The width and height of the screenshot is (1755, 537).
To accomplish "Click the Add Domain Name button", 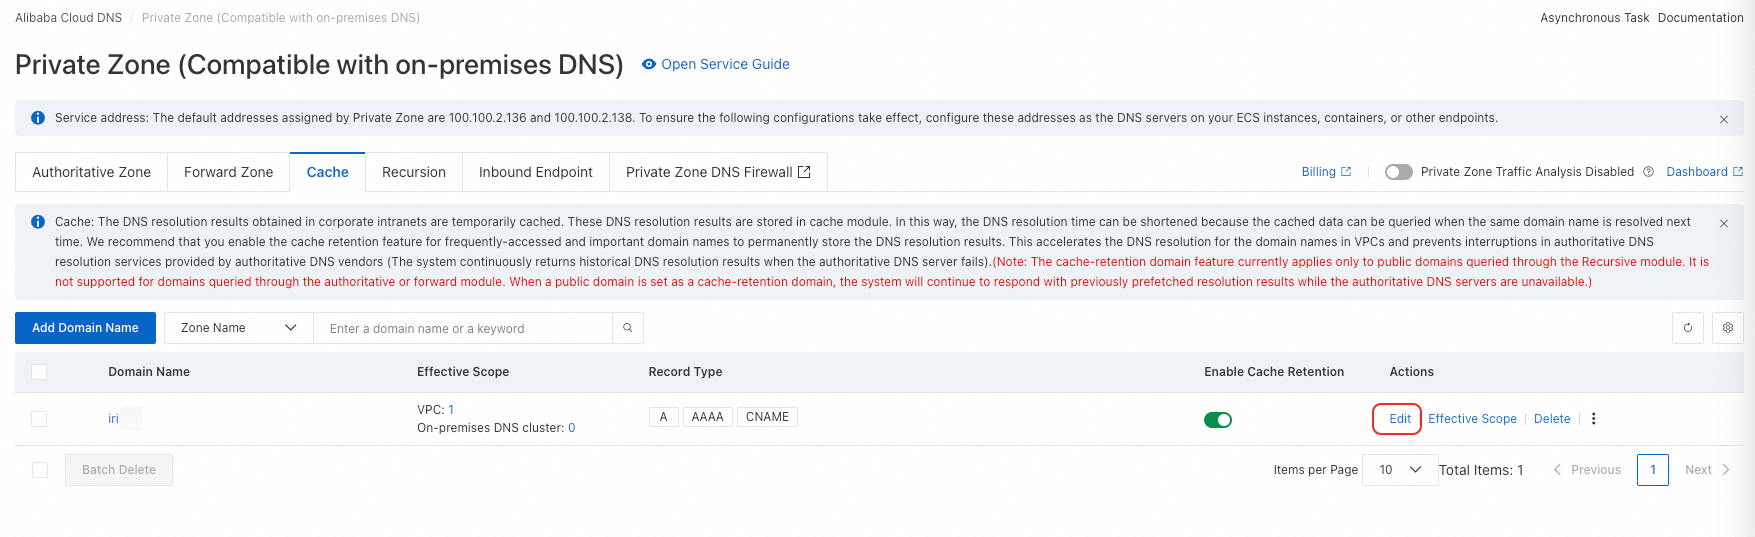I will click(85, 328).
